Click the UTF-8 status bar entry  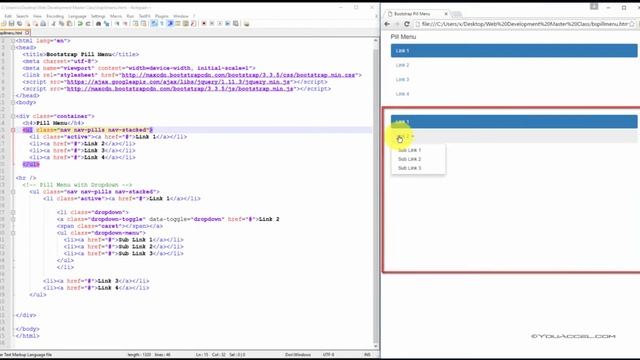point(328,355)
